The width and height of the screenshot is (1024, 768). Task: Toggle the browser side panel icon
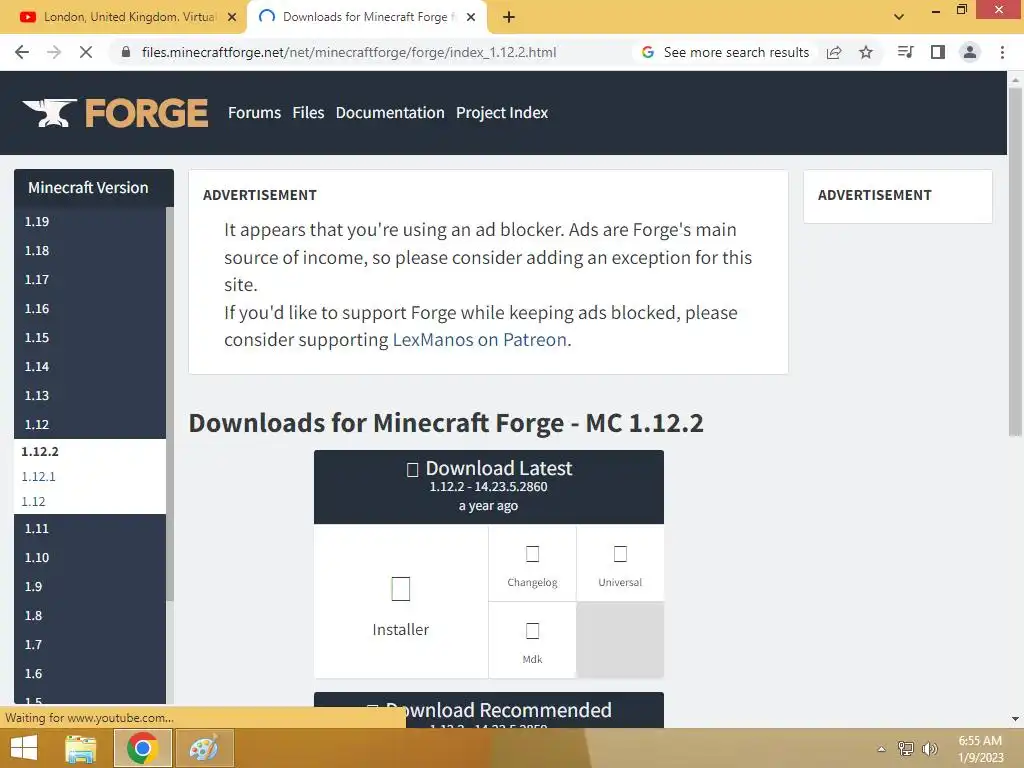click(x=938, y=52)
